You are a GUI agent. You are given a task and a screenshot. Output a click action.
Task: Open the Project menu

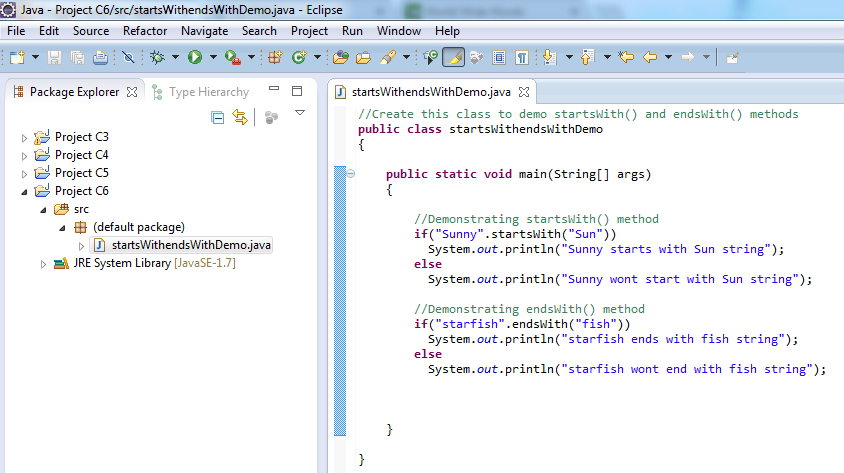click(x=309, y=31)
